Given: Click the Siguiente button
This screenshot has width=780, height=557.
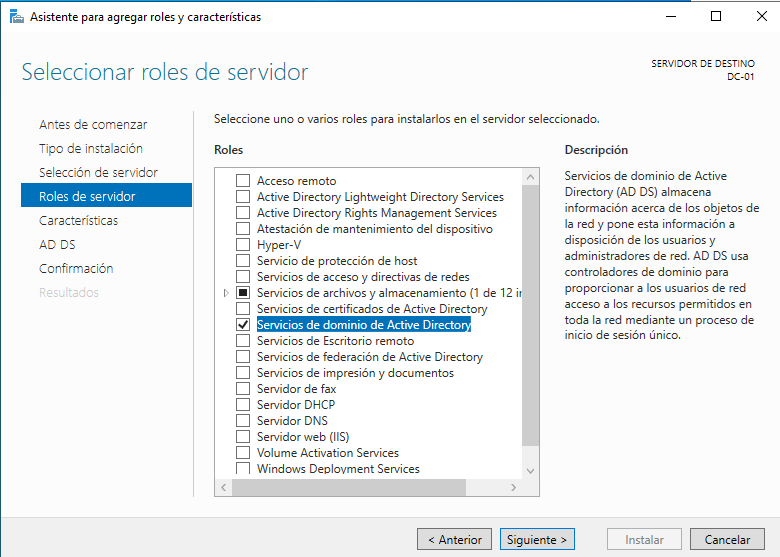Looking at the screenshot, I should pos(537,540).
